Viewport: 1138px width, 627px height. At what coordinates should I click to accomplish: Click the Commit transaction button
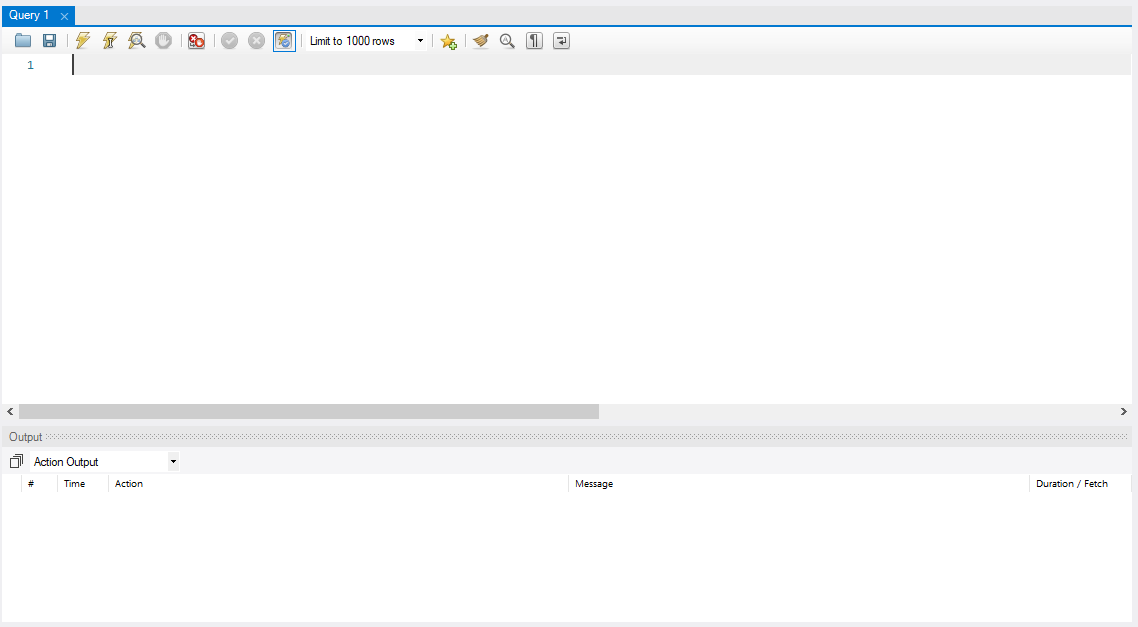(x=229, y=40)
